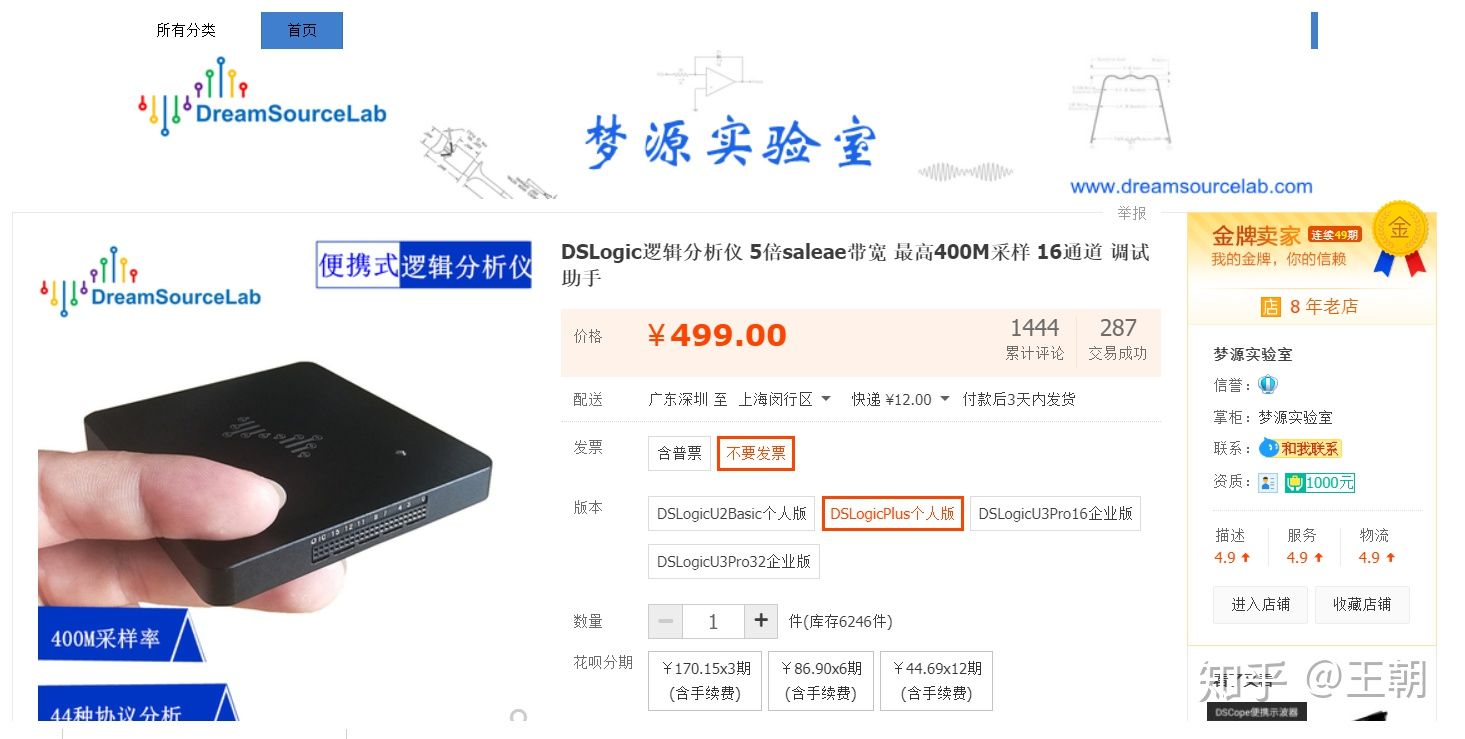Choose DSLogicU2Basic个人版 version
The image size is (1465, 739).
[731, 513]
